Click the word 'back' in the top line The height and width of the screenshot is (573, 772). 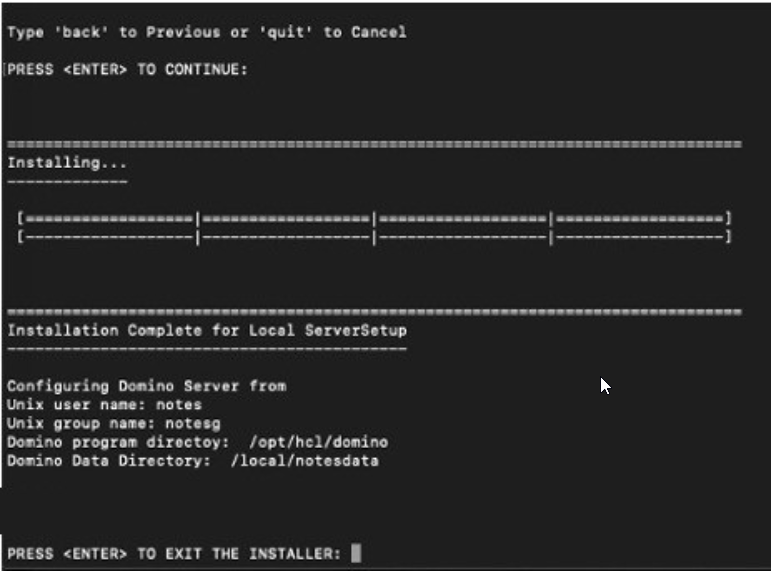(87, 32)
